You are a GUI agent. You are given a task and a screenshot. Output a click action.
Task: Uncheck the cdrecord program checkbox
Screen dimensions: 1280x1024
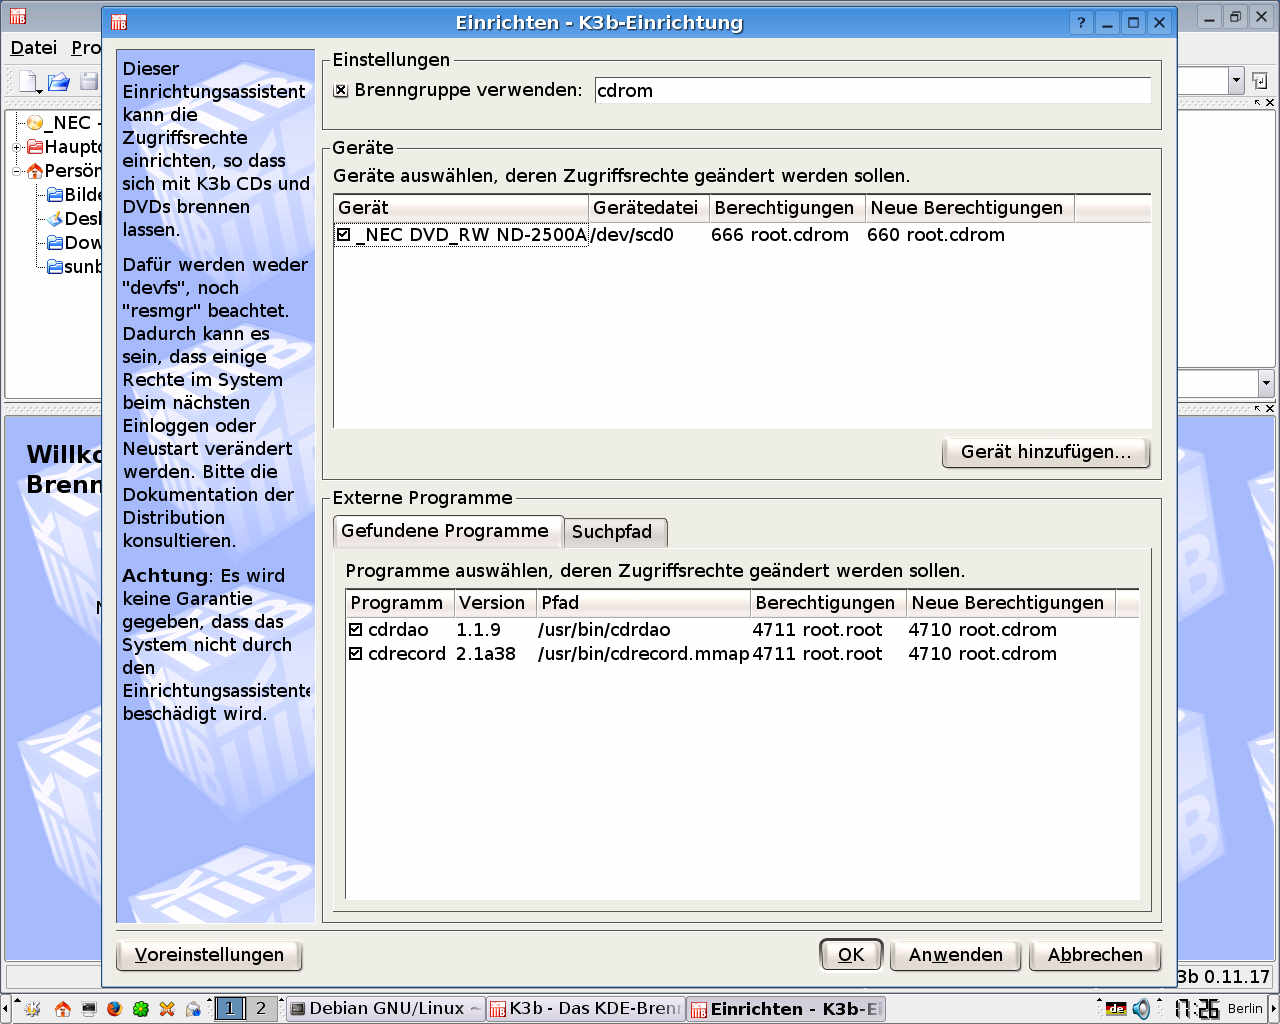click(355, 654)
